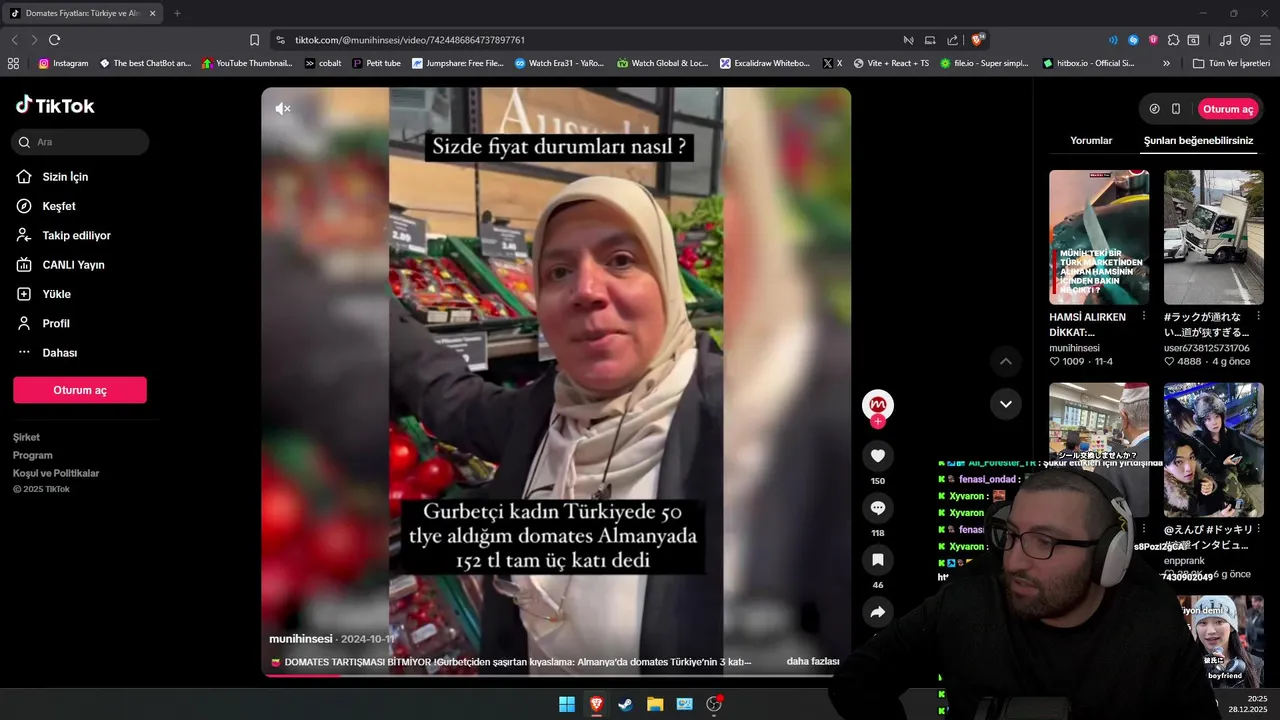The width and height of the screenshot is (1280, 720).
Task: Reload the page
Action: (54, 40)
